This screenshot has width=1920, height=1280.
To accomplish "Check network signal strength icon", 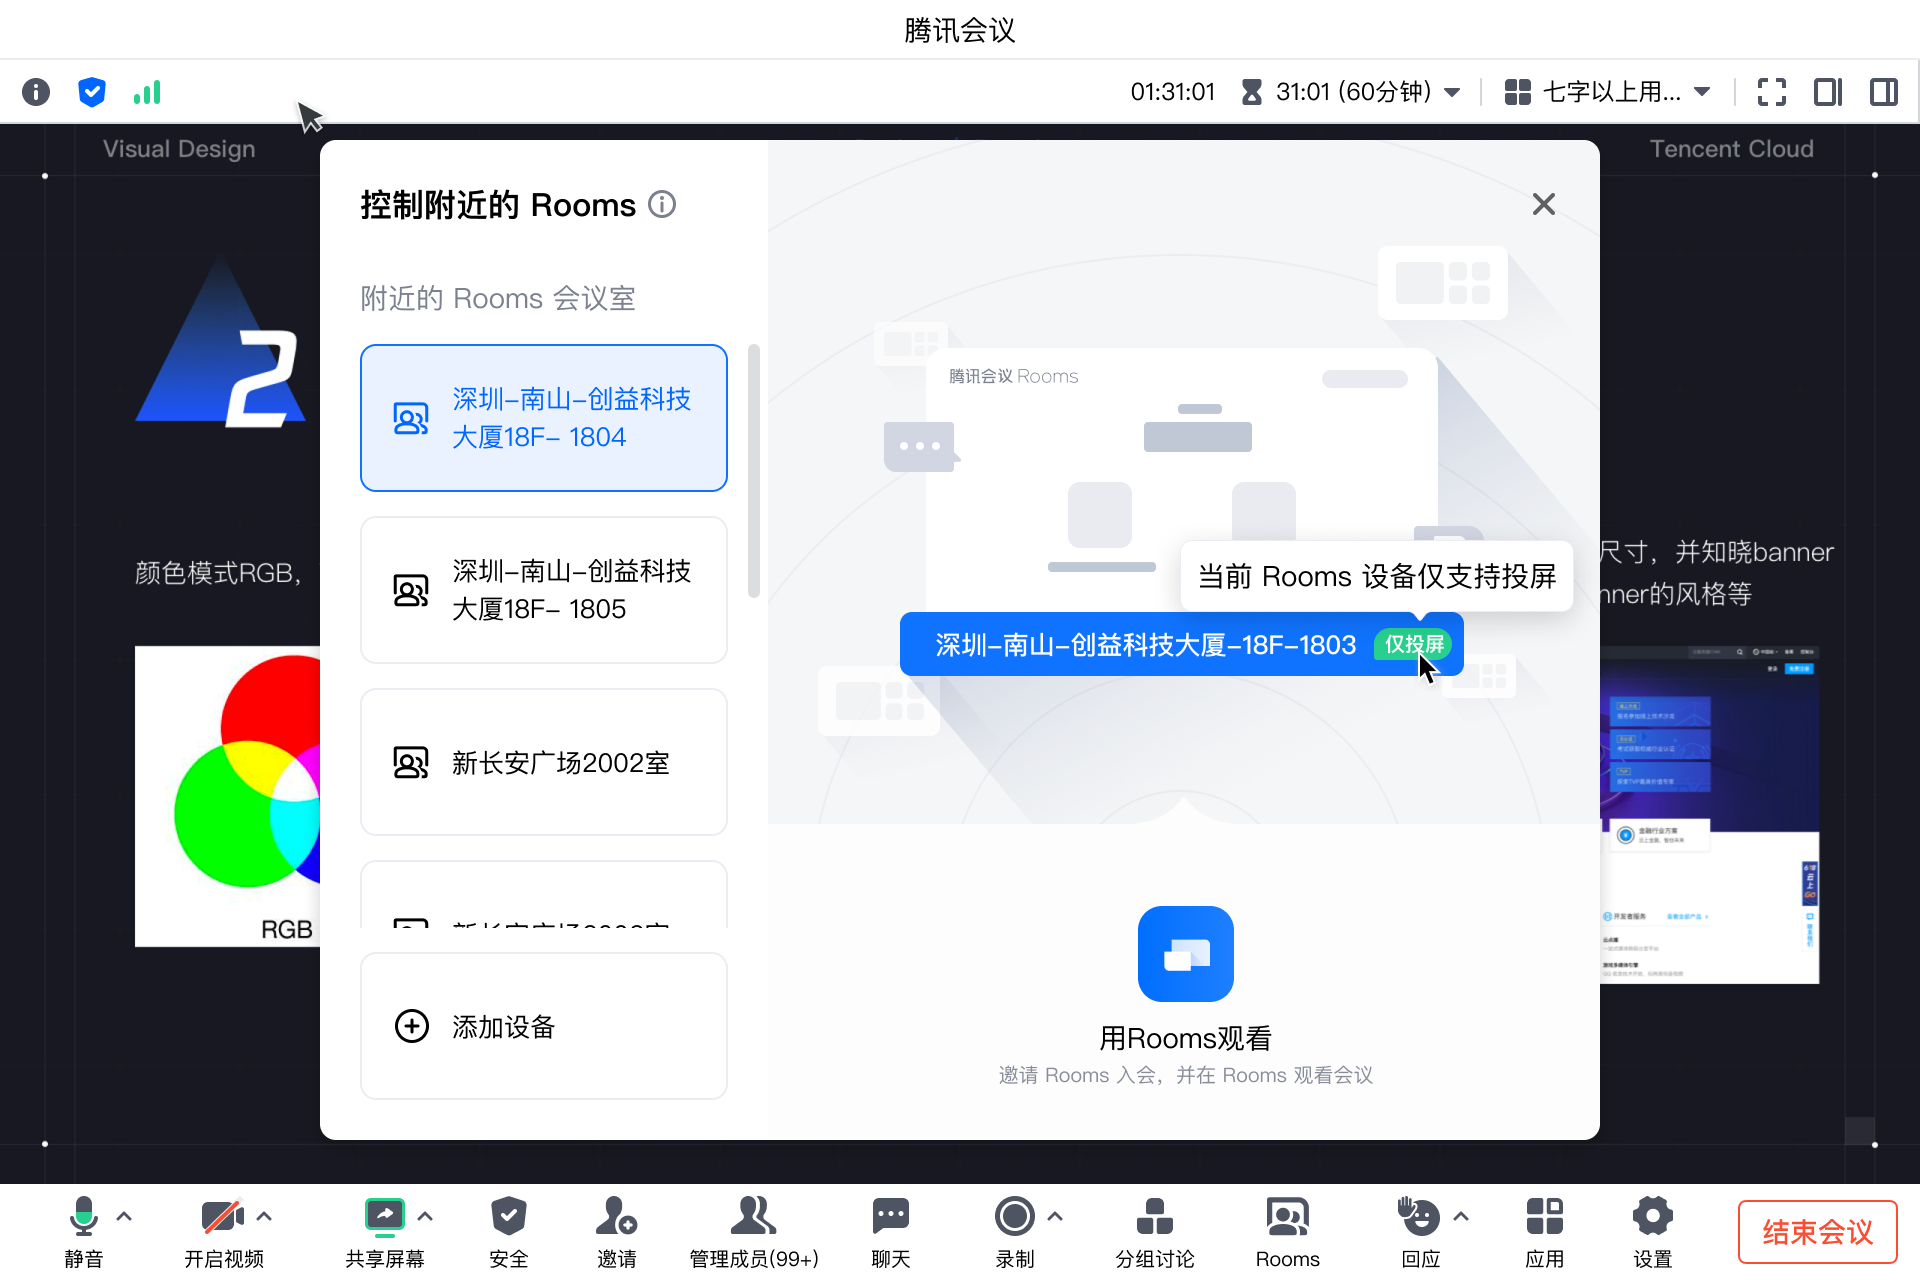I will coord(147,92).
